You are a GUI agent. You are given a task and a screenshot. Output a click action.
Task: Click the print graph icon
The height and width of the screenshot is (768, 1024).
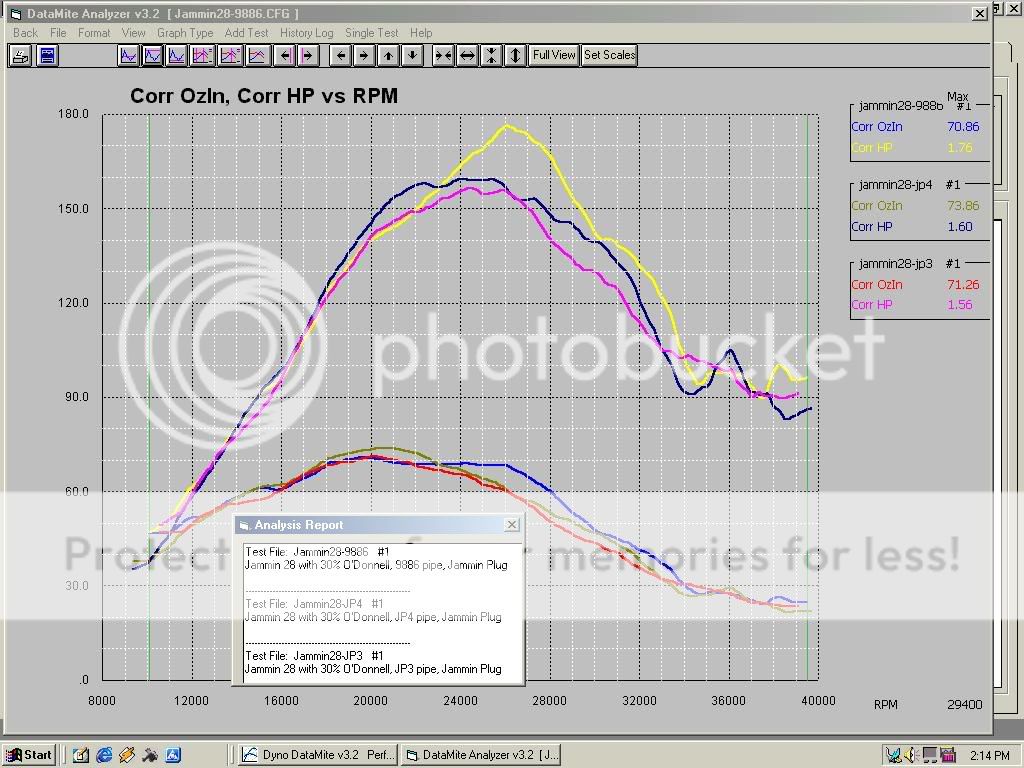click(x=20, y=55)
